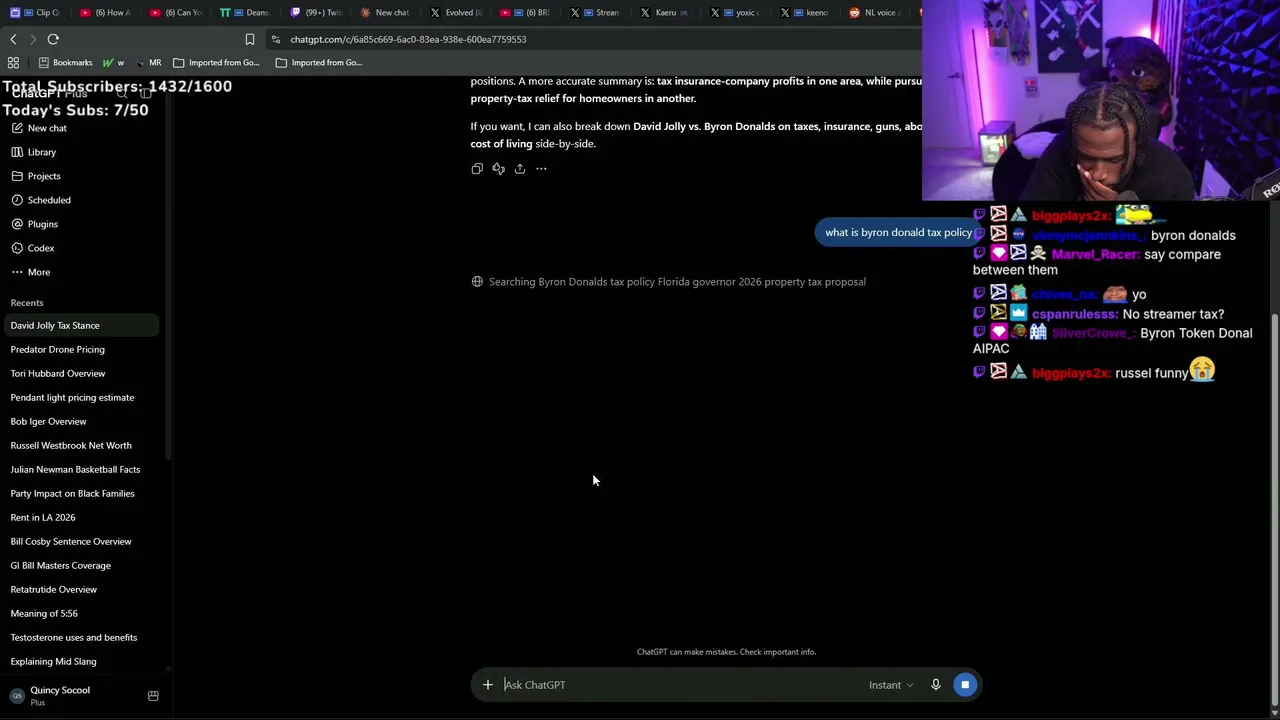This screenshot has height=720, width=1280.
Task: Open the first Imported from Go... bookmark folder
Action: [216, 62]
